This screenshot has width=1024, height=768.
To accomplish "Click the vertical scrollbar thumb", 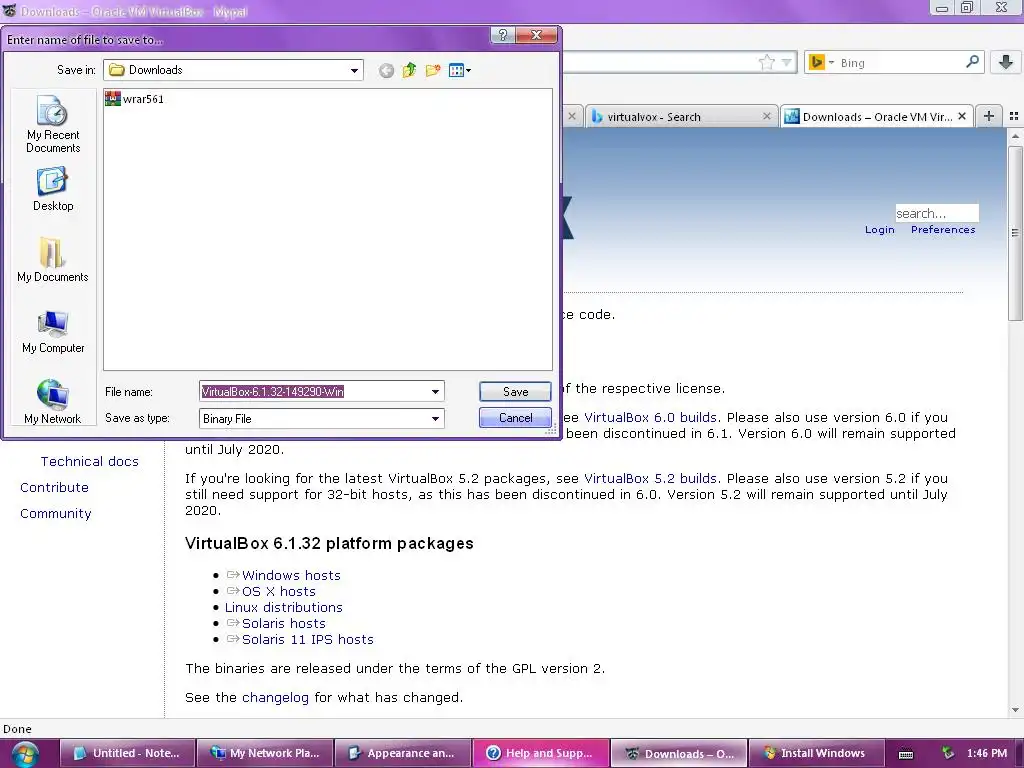I will pyautogui.click(x=1015, y=233).
